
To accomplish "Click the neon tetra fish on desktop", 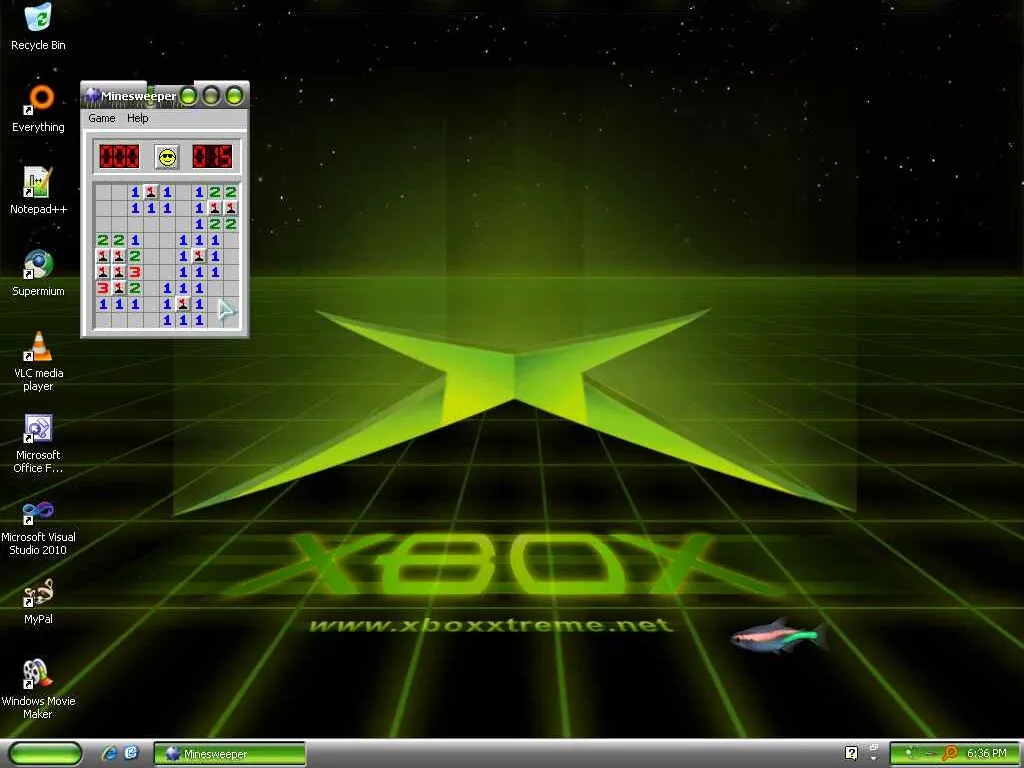I will pos(778,636).
